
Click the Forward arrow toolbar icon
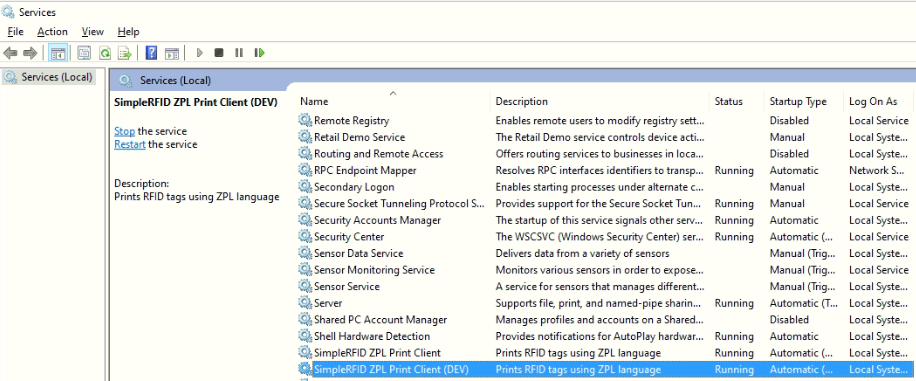(x=30, y=53)
